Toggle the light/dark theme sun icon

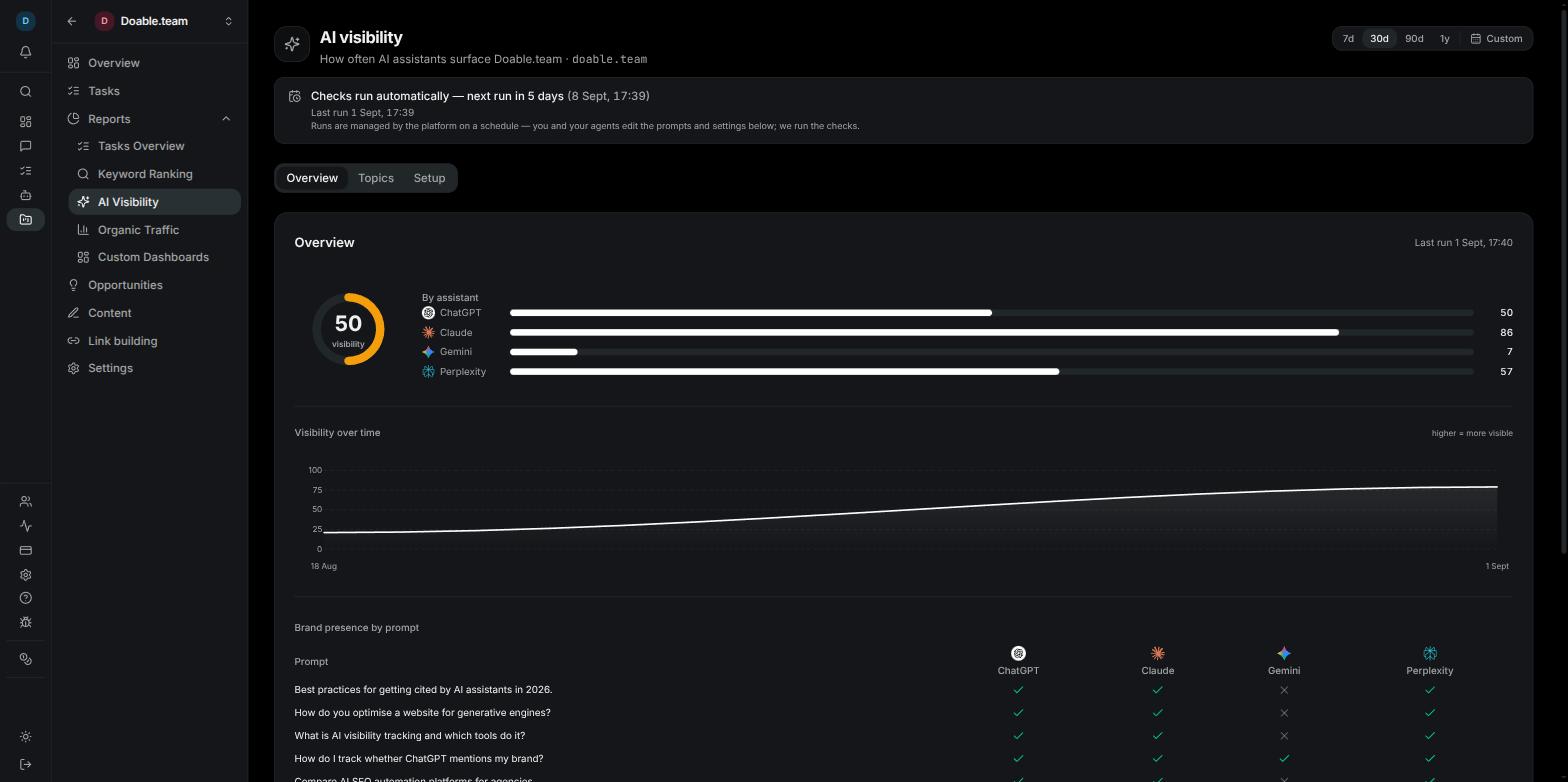pos(26,737)
